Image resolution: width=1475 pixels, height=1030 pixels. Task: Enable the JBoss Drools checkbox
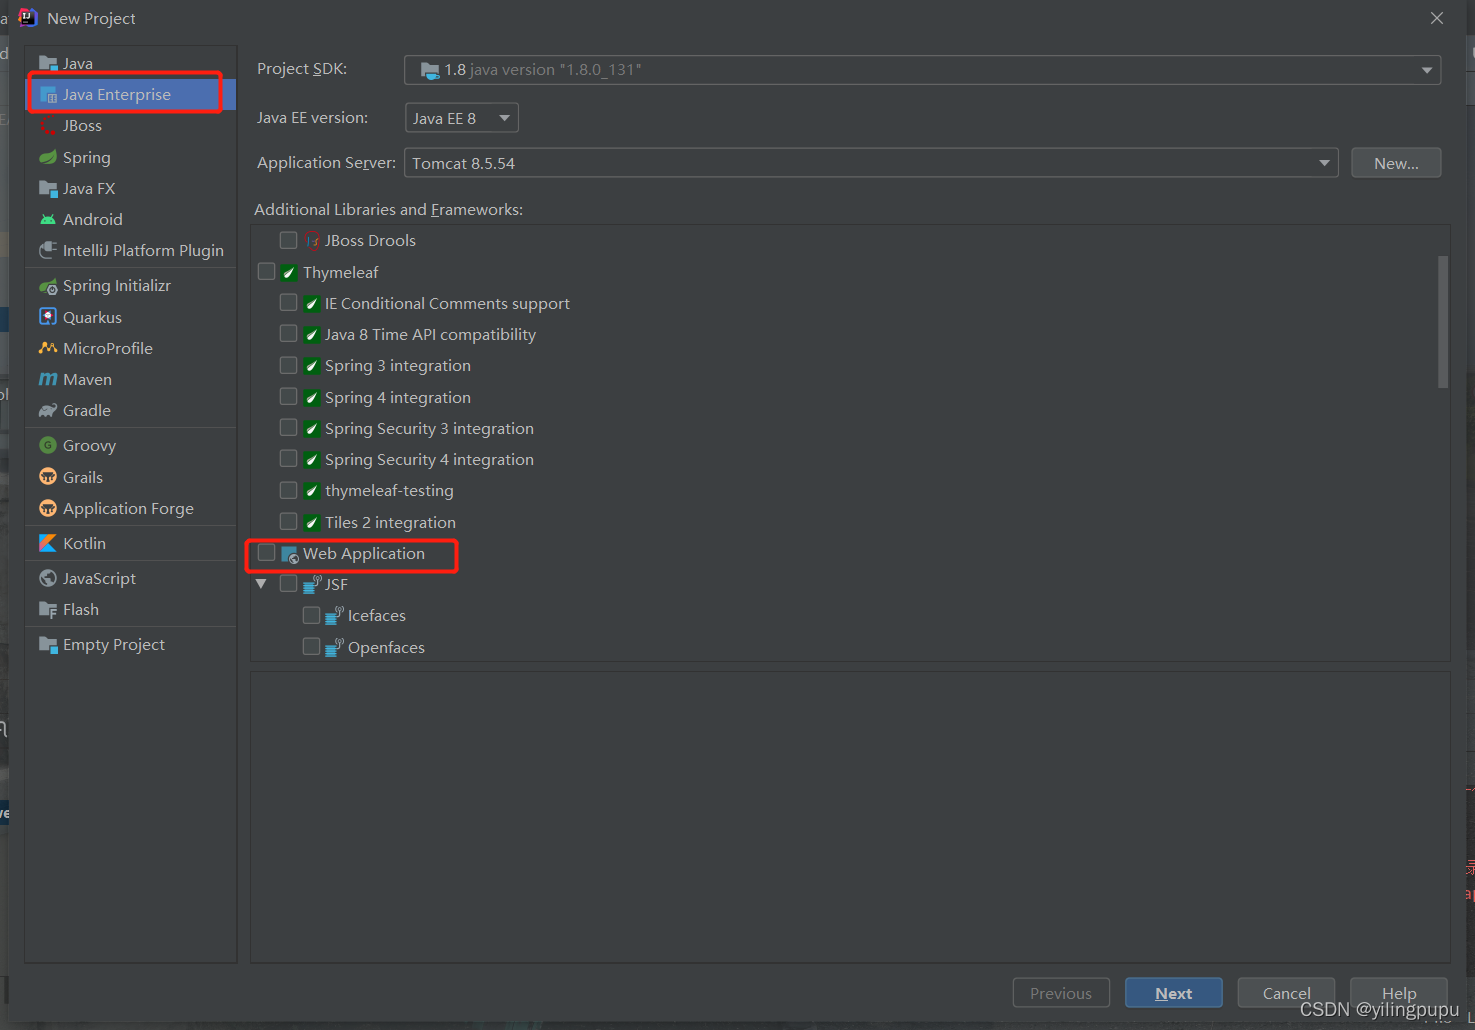[x=289, y=240]
